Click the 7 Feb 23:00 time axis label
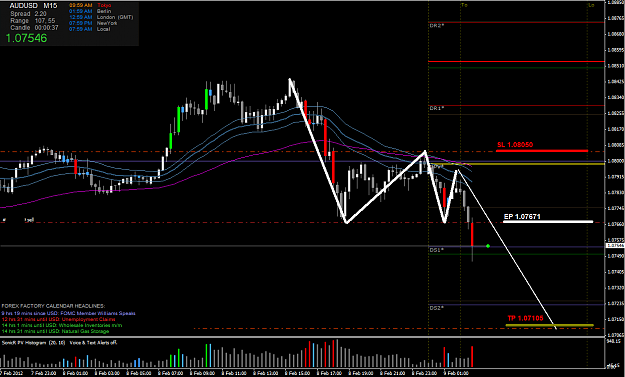The image size is (625, 377). 44,373
